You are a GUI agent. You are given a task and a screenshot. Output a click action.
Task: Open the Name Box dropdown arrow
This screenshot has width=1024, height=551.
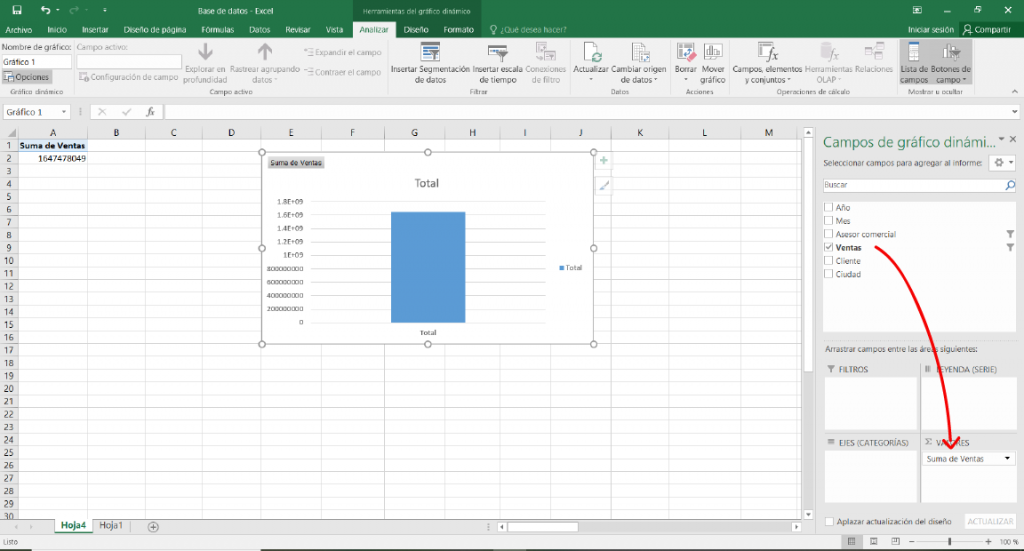click(63, 112)
